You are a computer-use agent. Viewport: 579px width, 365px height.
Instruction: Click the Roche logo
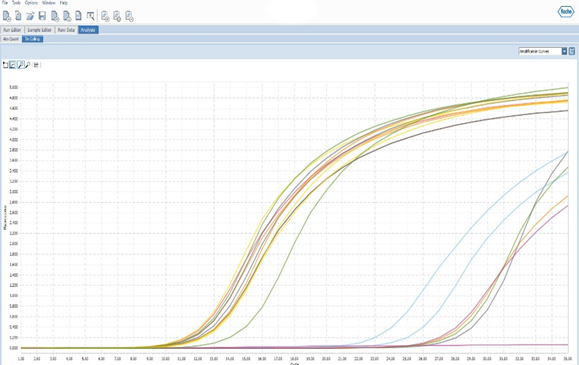[x=566, y=12]
